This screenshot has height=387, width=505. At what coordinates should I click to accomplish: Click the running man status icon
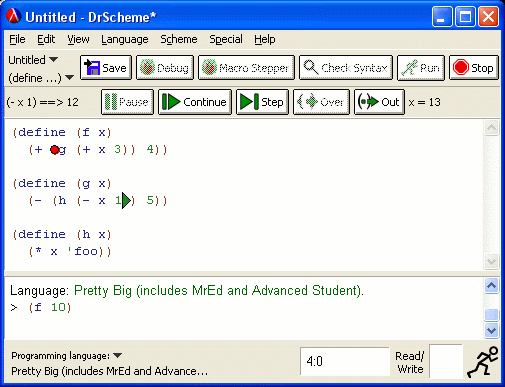pos(482,362)
